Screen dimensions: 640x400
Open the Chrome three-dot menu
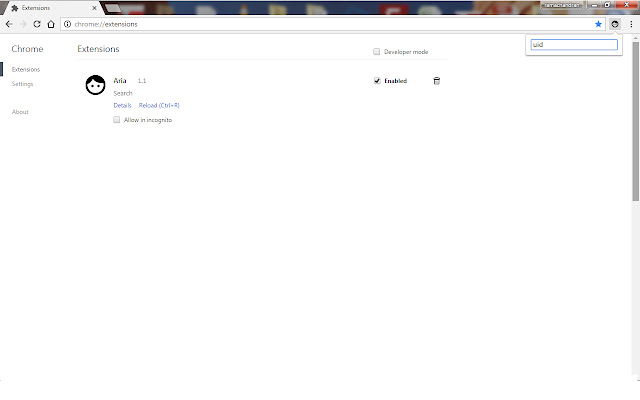[631, 24]
